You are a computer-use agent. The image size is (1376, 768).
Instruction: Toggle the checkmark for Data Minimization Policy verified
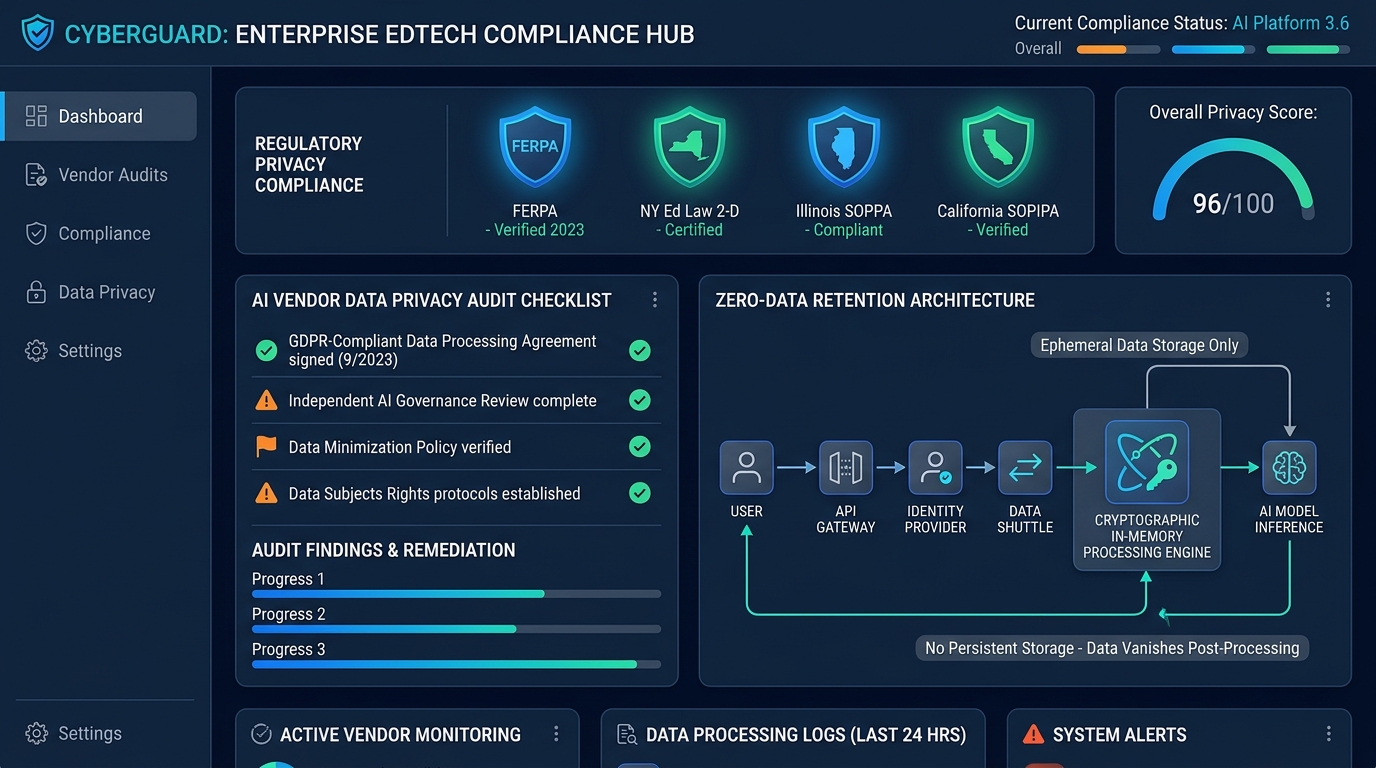640,447
